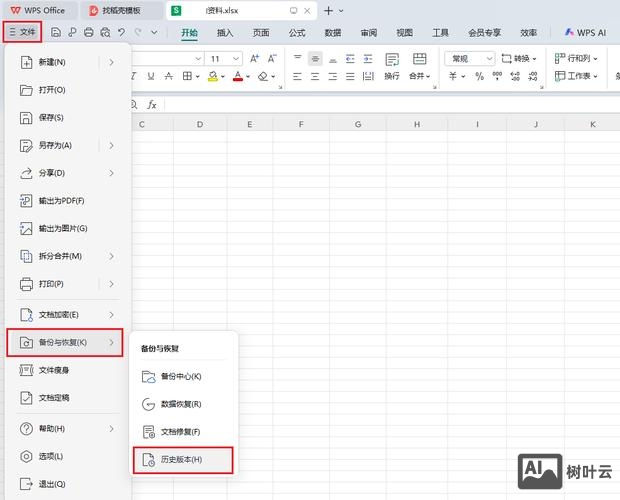Image resolution: width=620 pixels, height=500 pixels.
Task: Open the 效率 ribbon tab
Action: tap(528, 33)
